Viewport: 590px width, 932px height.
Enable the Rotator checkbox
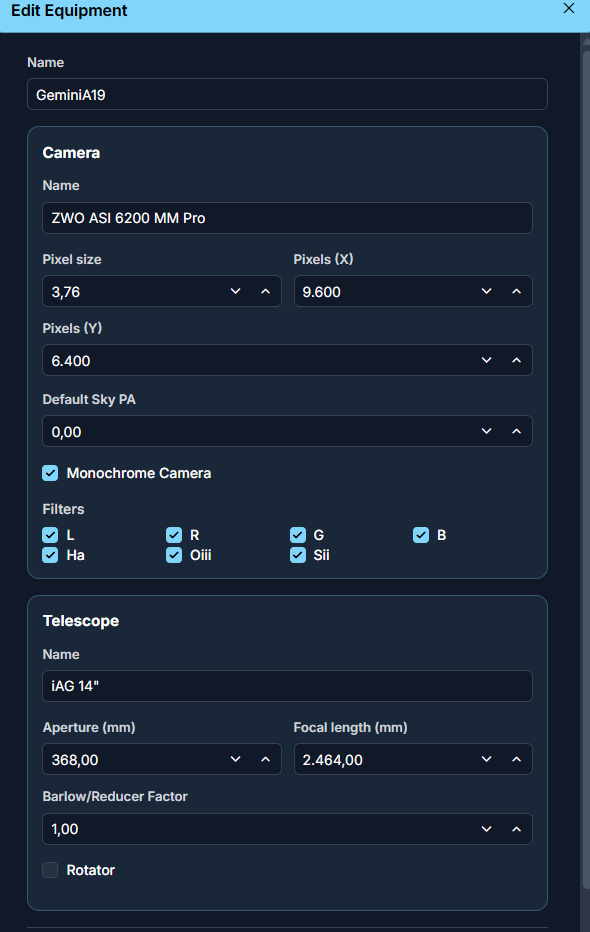[50, 870]
